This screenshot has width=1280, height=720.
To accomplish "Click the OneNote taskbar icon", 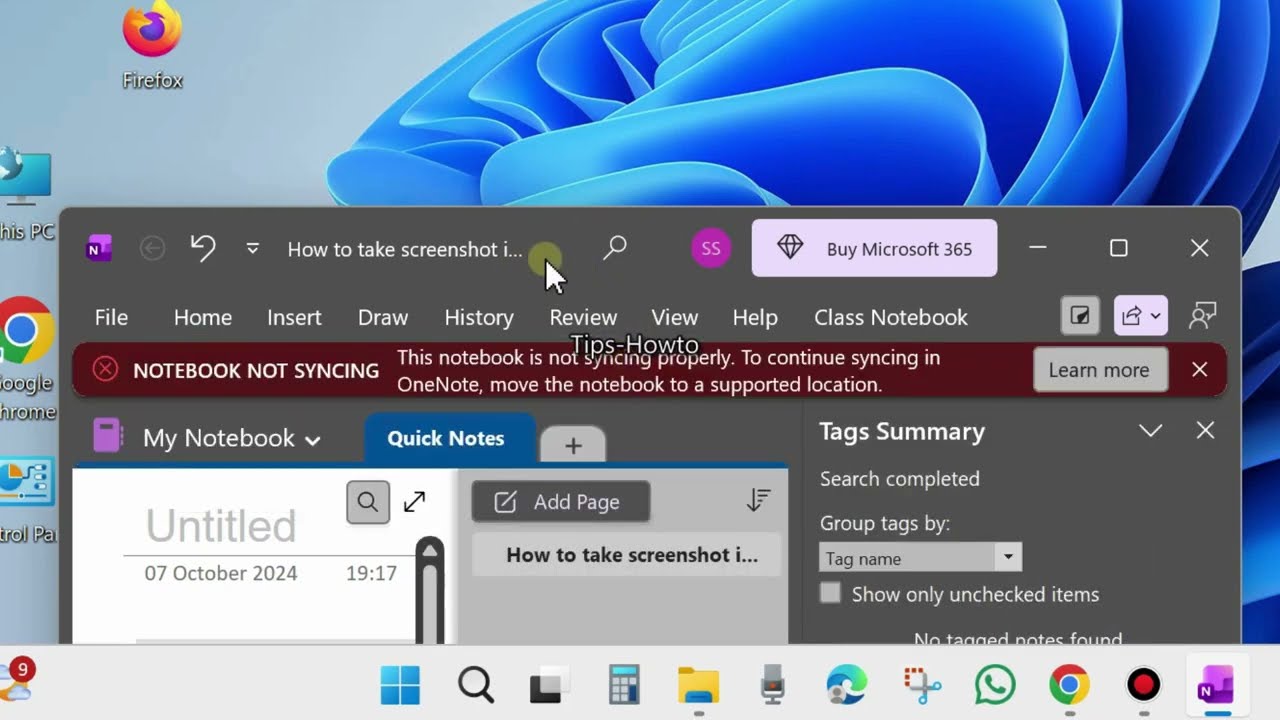I will tap(1217, 685).
